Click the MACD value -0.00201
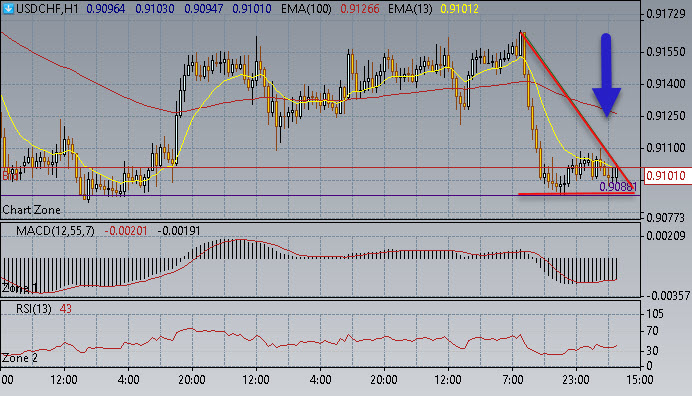Viewport: 692px width, 396px height. 126,231
